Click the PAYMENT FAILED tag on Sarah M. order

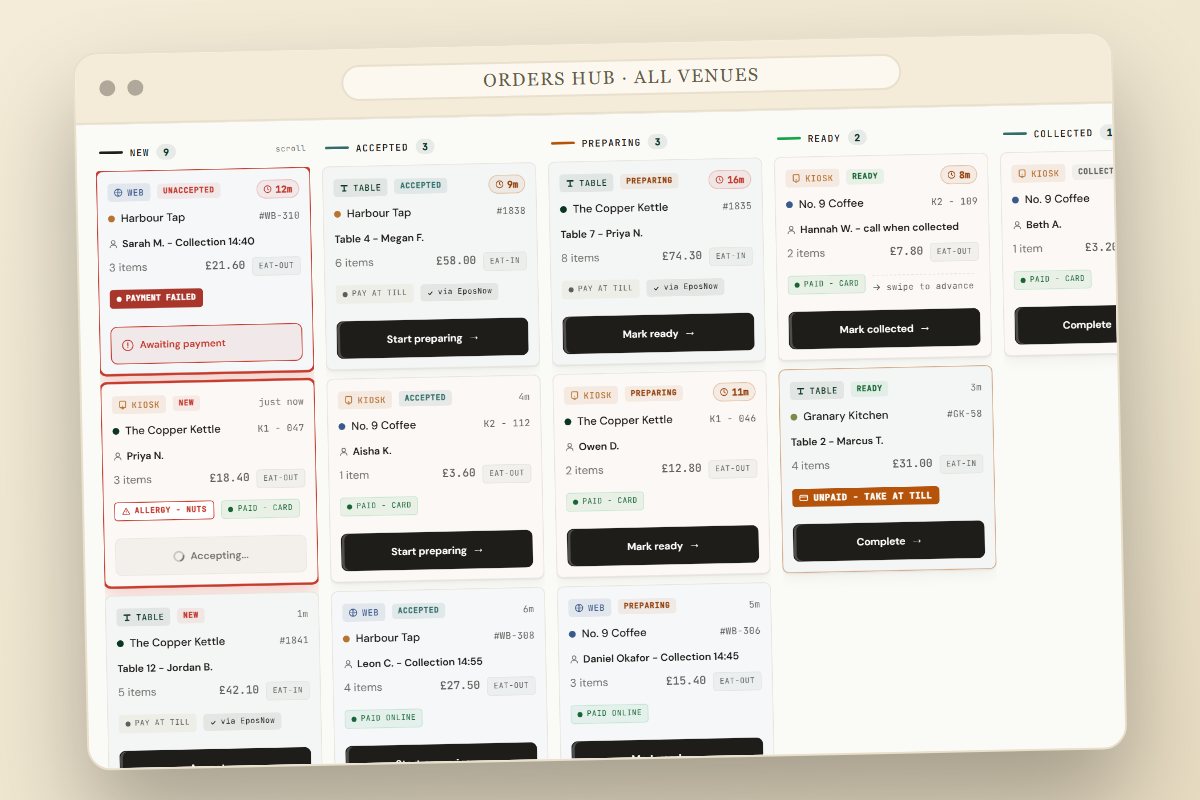[156, 298]
